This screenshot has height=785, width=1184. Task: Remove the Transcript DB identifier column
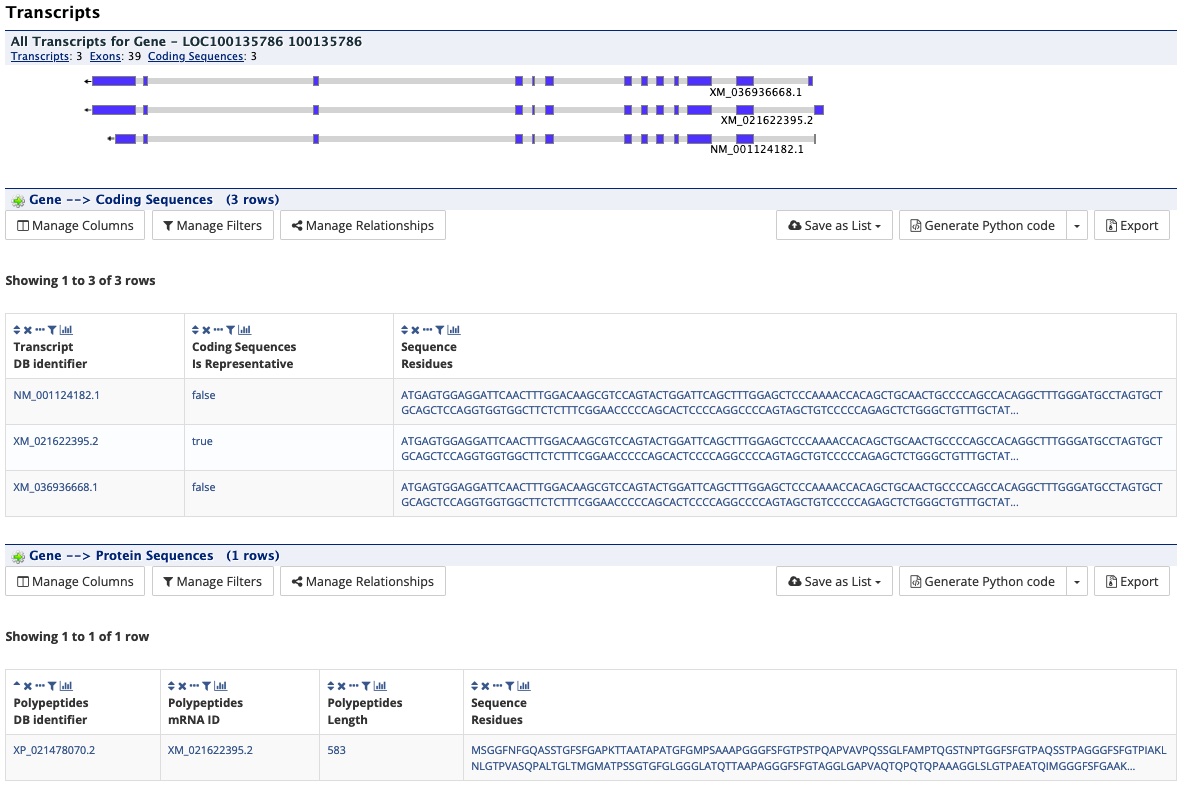pyautogui.click(x=28, y=330)
